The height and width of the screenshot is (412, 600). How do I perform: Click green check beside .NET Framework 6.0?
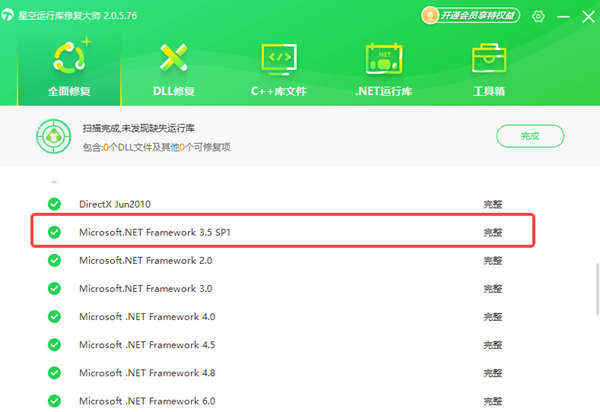click(54, 401)
